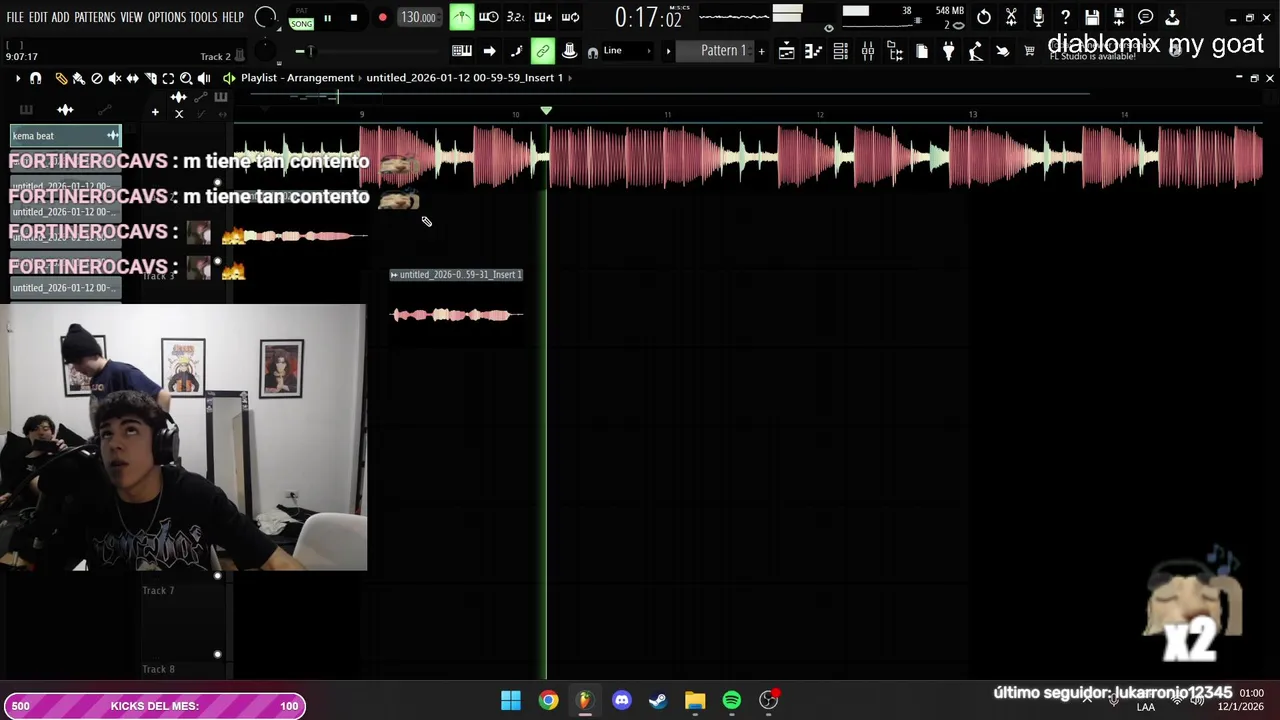Viewport: 1280px width, 720px height.
Task: Open the ADD menu
Action: click(61, 17)
